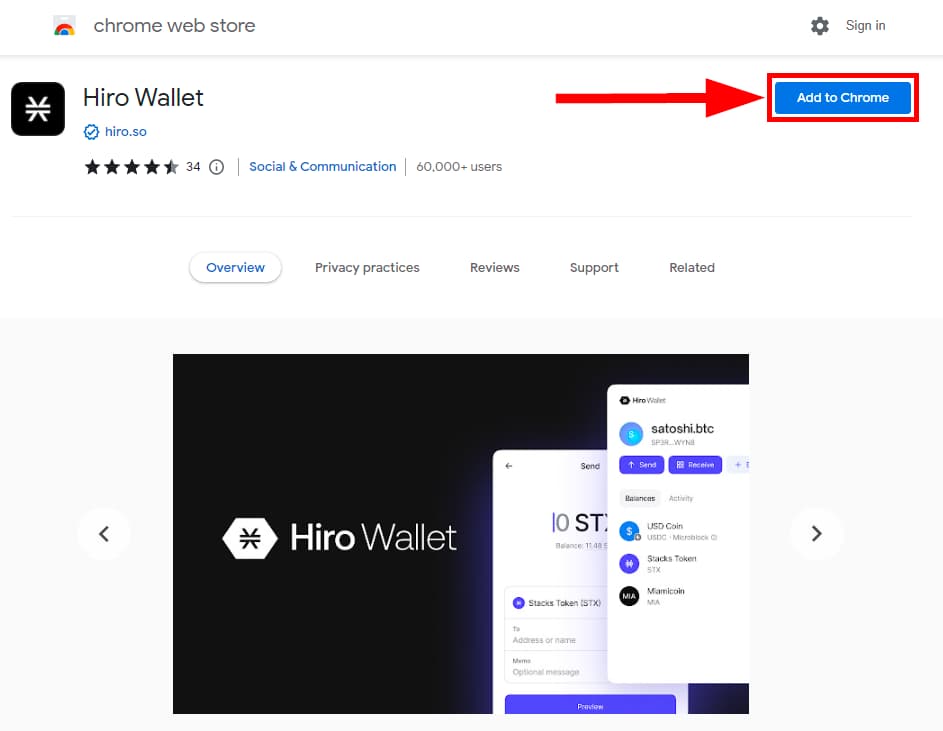The height and width of the screenshot is (731, 943).
Task: Switch to the Privacy practices tab
Action: [367, 268]
